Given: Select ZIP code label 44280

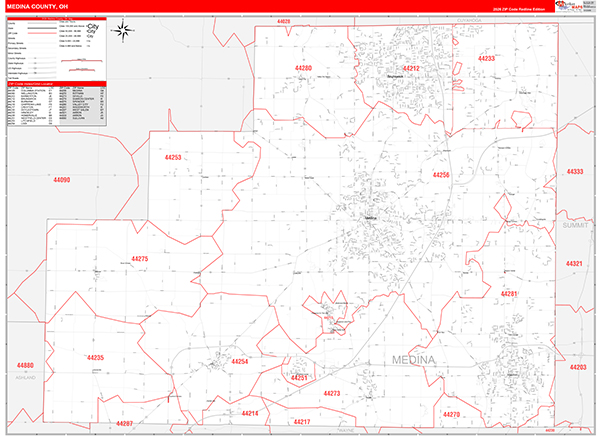Looking at the screenshot, I should [x=303, y=68].
